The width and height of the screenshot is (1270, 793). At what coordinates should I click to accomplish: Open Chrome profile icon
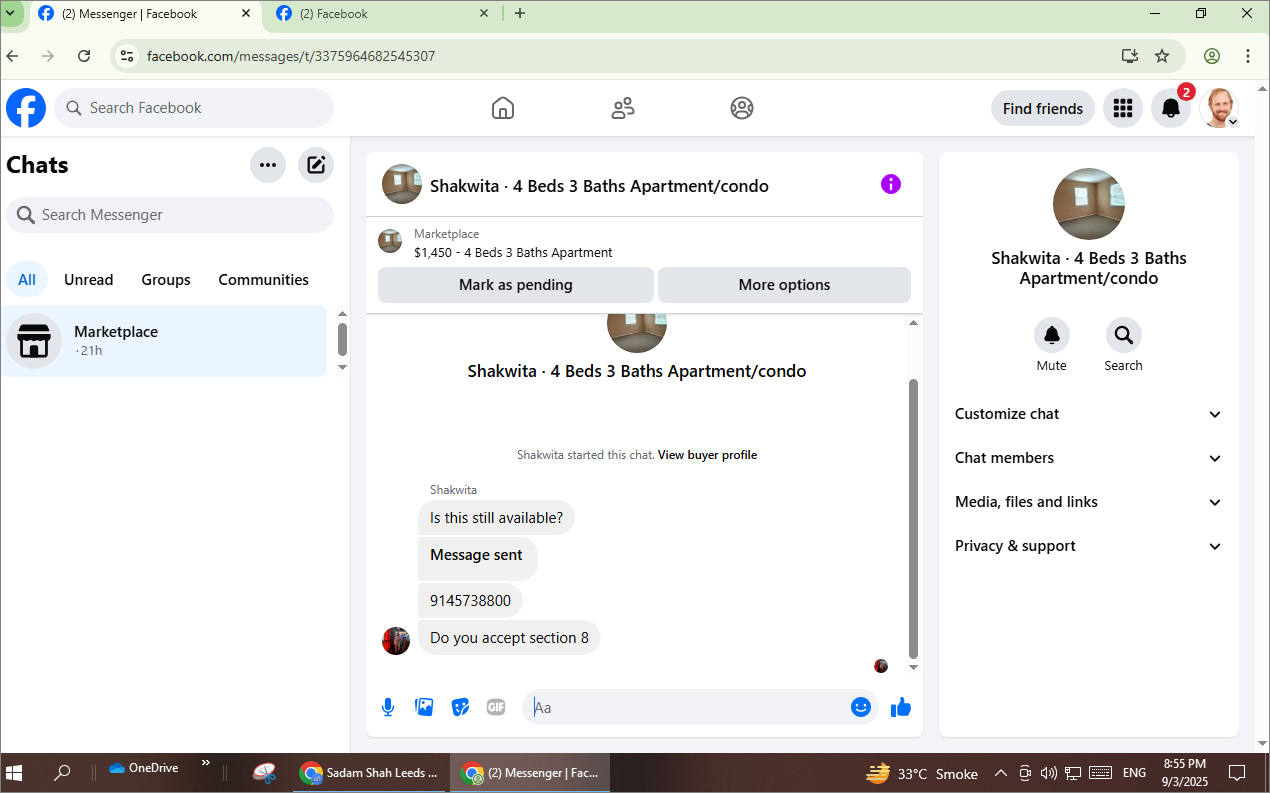(1212, 56)
